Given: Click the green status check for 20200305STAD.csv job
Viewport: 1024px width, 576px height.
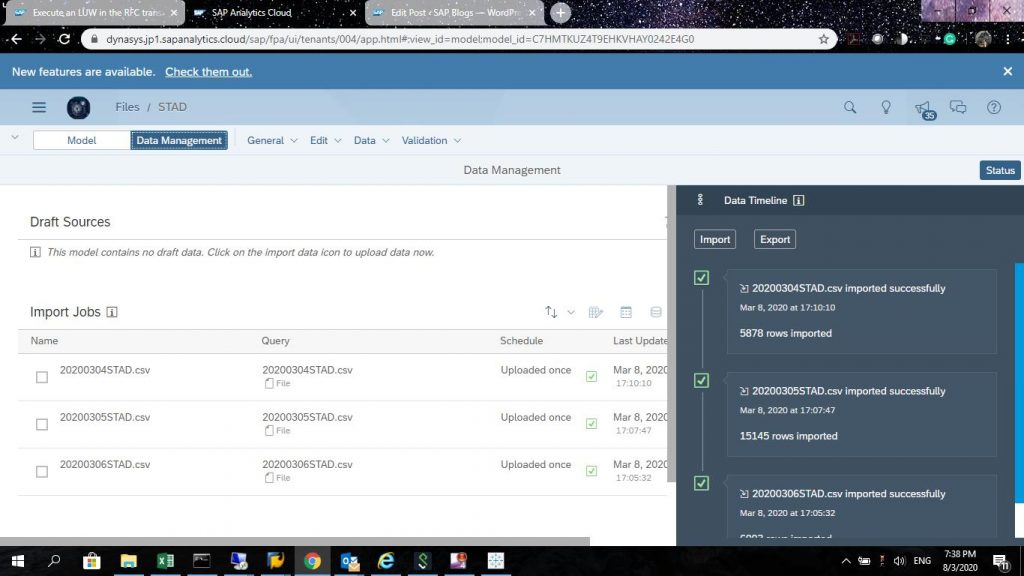Looking at the screenshot, I should point(591,423).
